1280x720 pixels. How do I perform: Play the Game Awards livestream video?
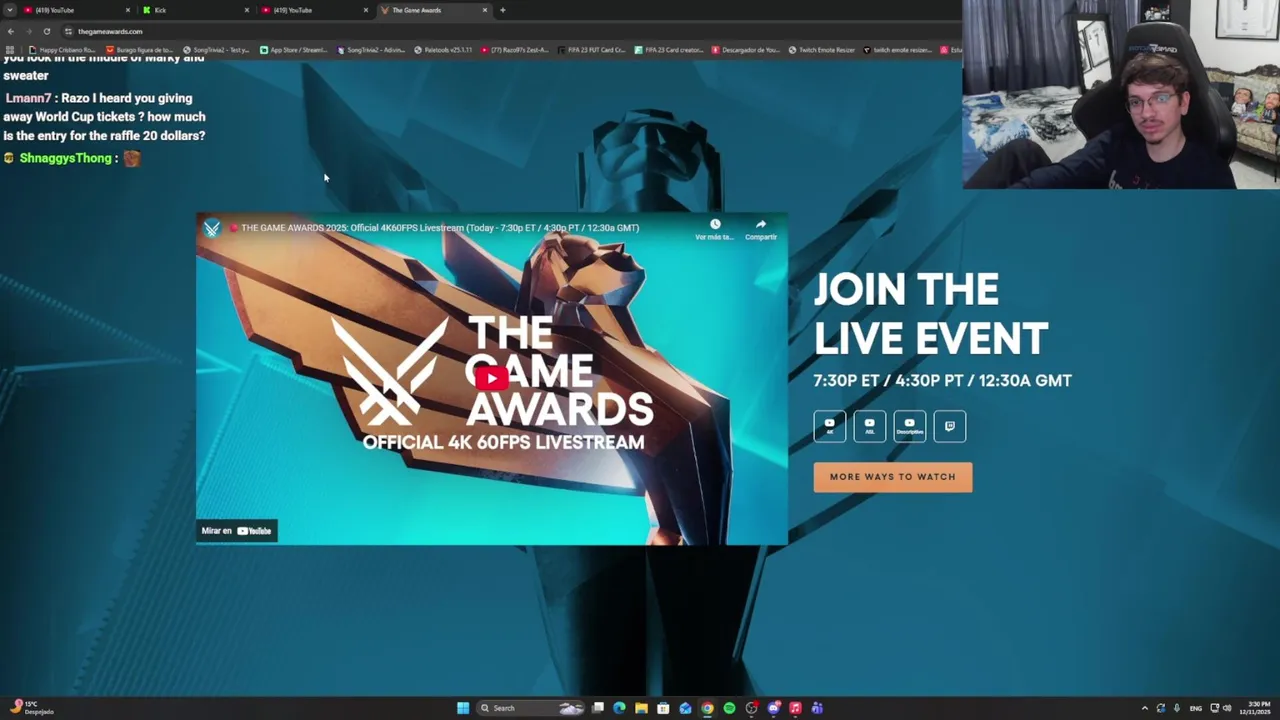click(x=491, y=378)
